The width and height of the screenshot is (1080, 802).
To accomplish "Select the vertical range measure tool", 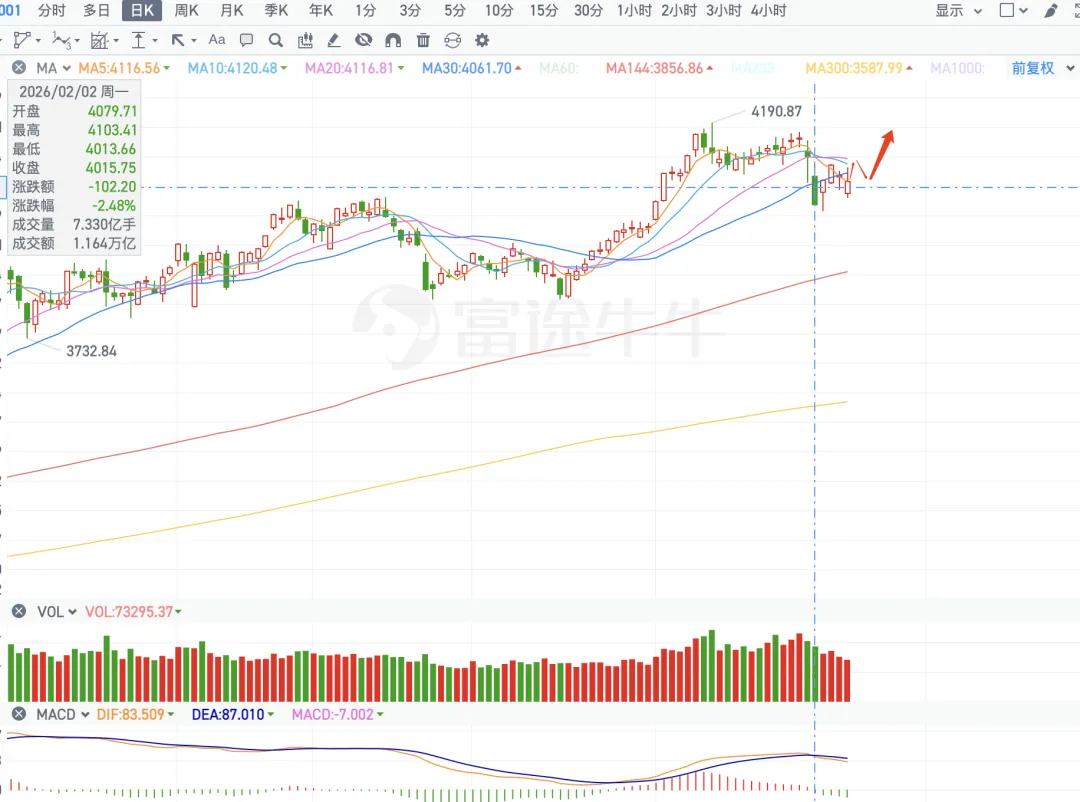I will pos(138,40).
